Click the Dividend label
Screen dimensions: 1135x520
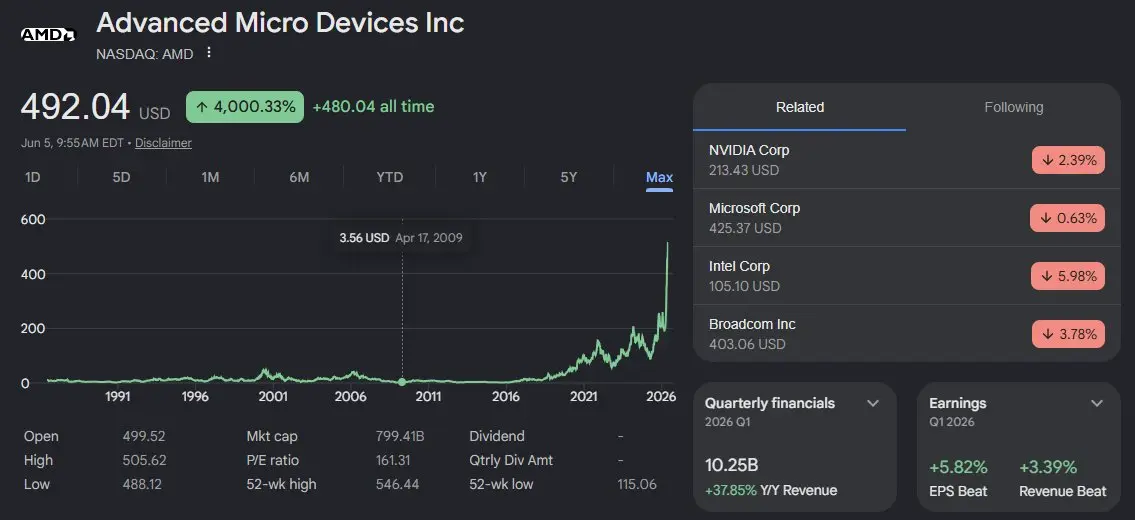497,436
